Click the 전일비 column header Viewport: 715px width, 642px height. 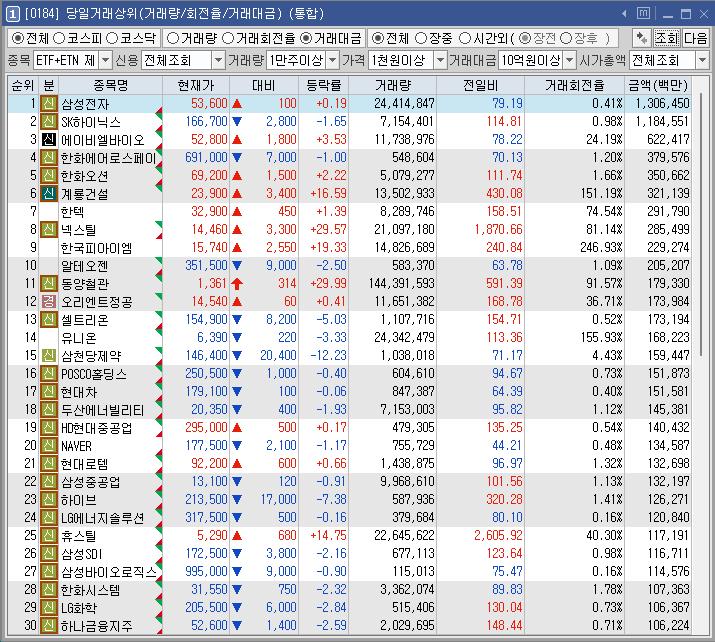click(x=480, y=85)
